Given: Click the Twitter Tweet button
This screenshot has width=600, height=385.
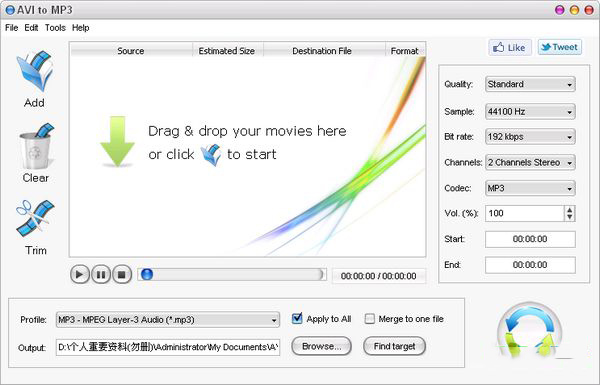Looking at the screenshot, I should click(560, 47).
